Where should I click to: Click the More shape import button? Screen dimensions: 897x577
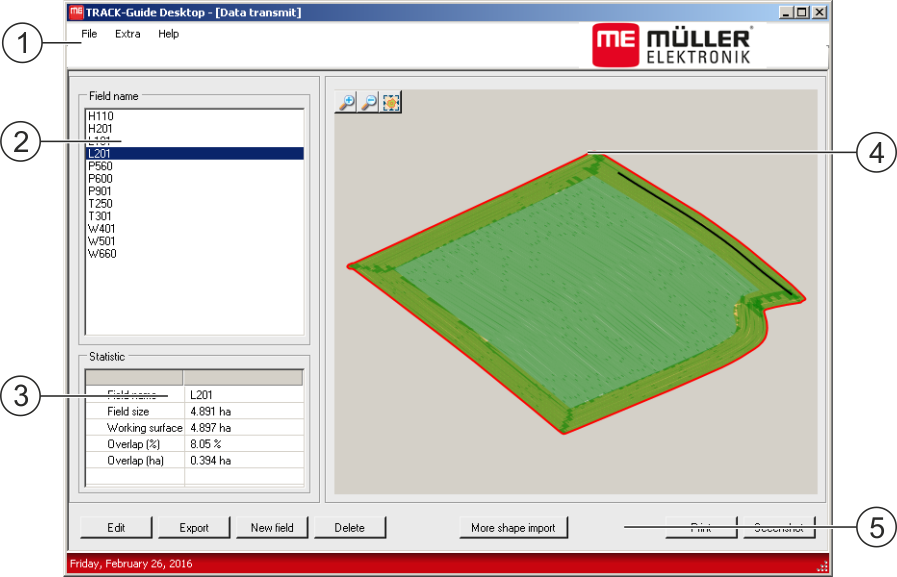[513, 528]
